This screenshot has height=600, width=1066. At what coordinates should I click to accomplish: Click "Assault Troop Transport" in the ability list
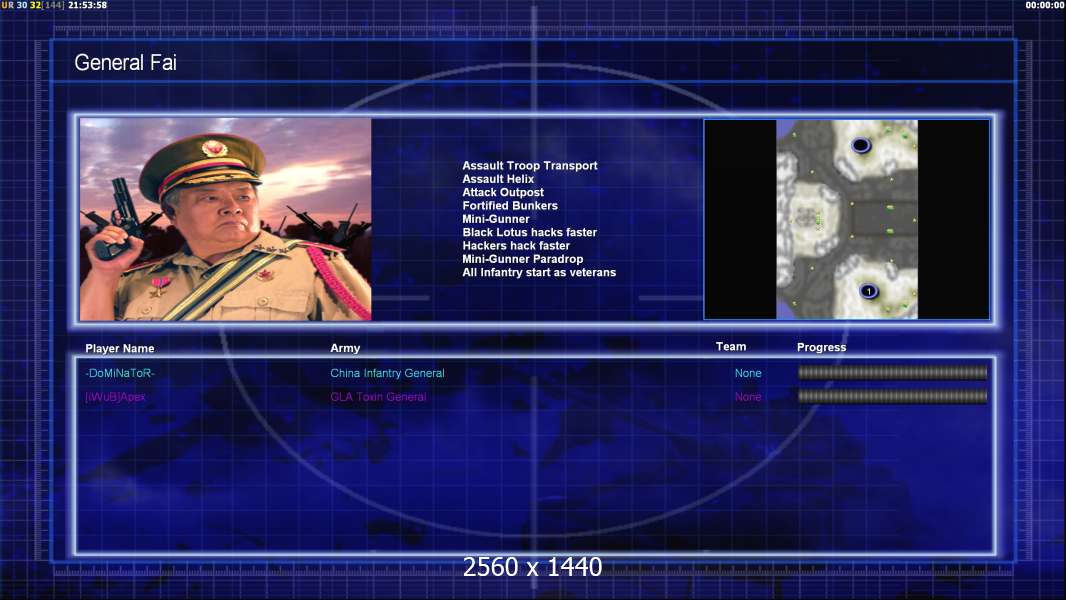[x=530, y=166]
